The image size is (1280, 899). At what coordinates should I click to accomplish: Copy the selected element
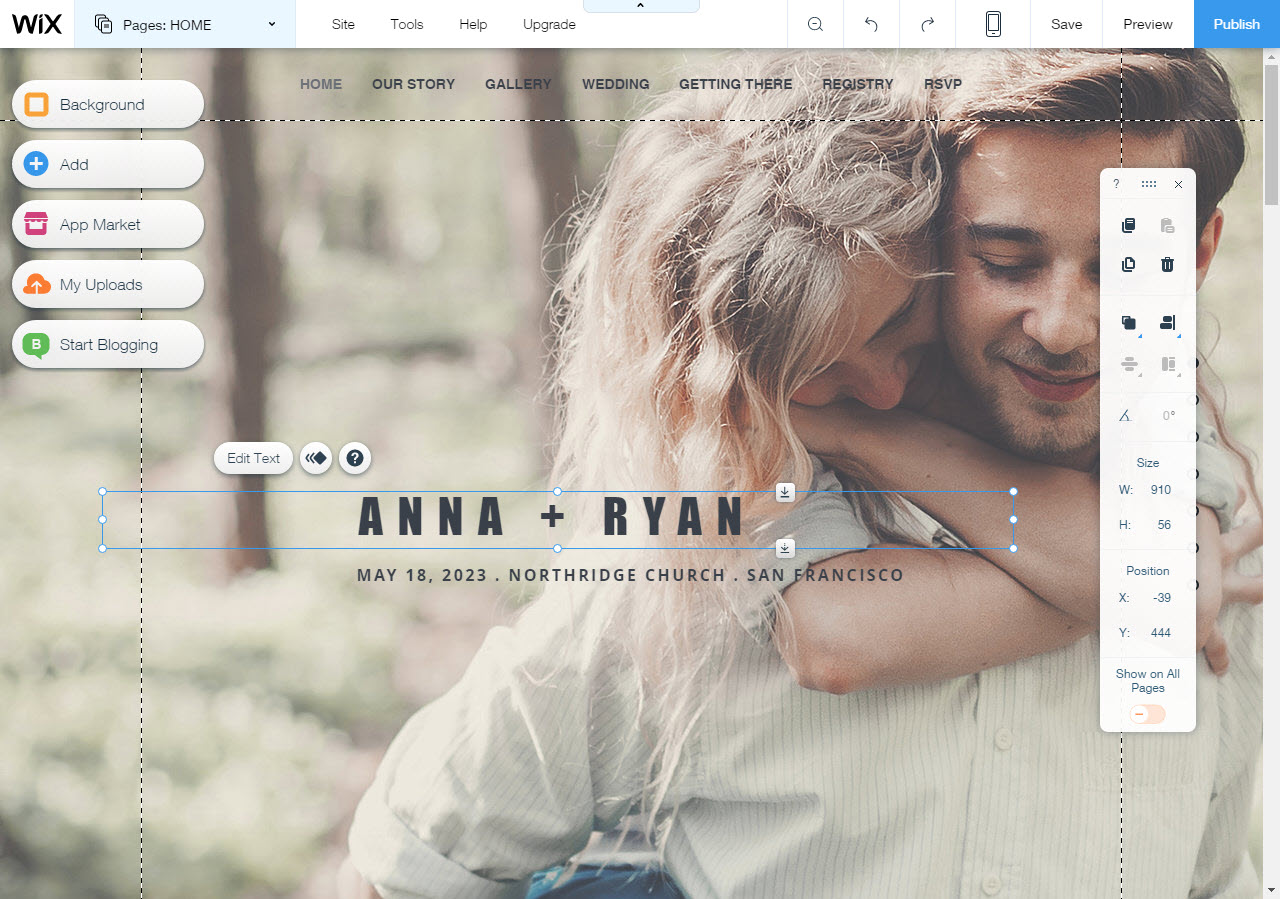tap(1128, 226)
